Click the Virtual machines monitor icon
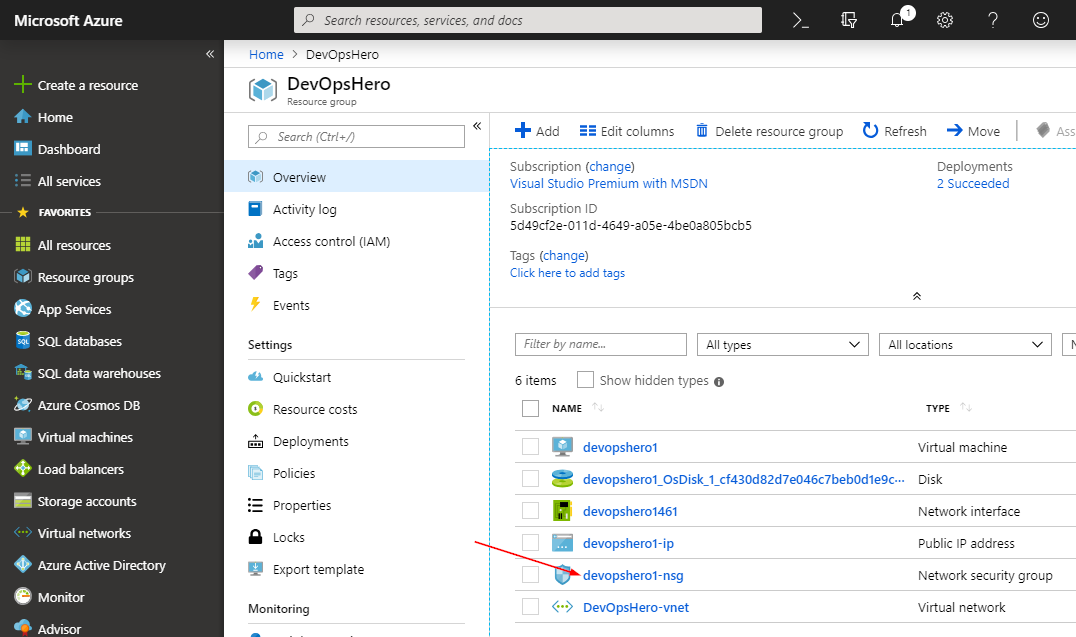Image resolution: width=1076 pixels, height=637 pixels. click(x=23, y=437)
